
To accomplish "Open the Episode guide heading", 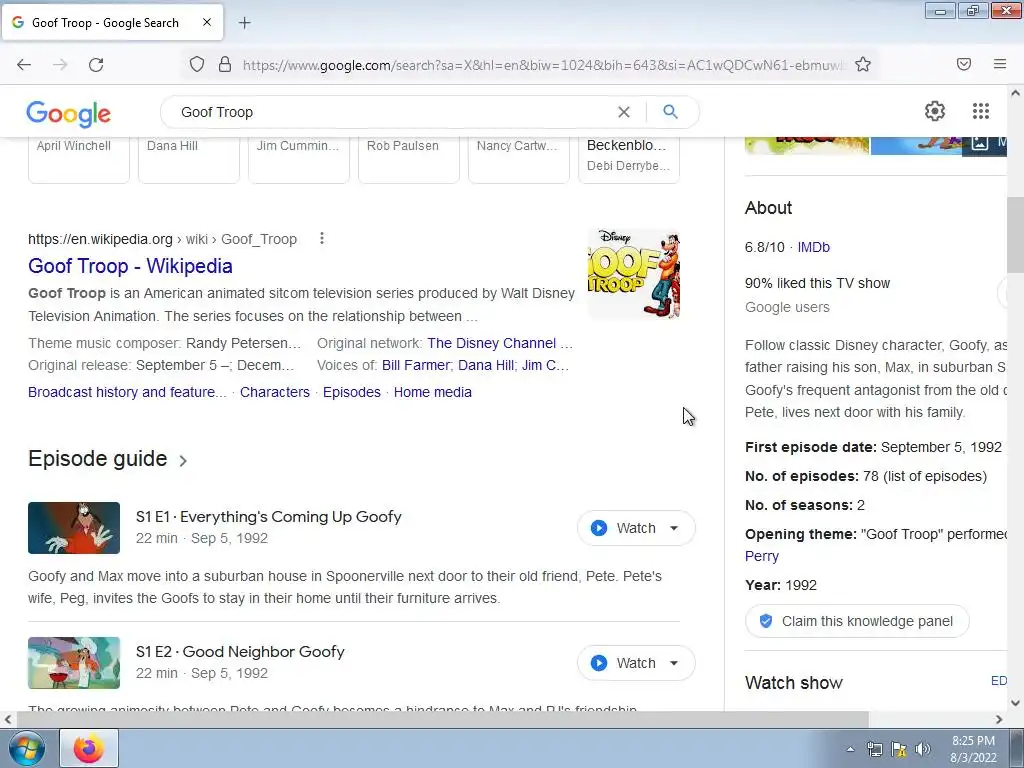I will tap(97, 458).
